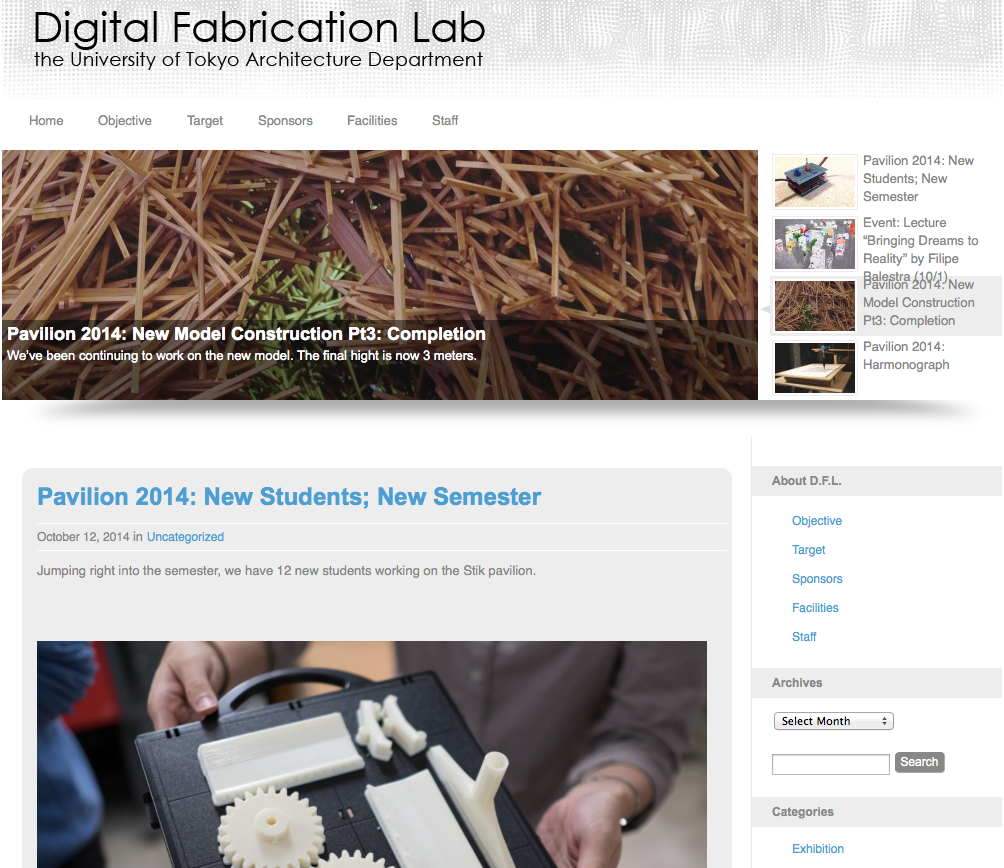Open Sponsors link under About D.F.L.

817,579
